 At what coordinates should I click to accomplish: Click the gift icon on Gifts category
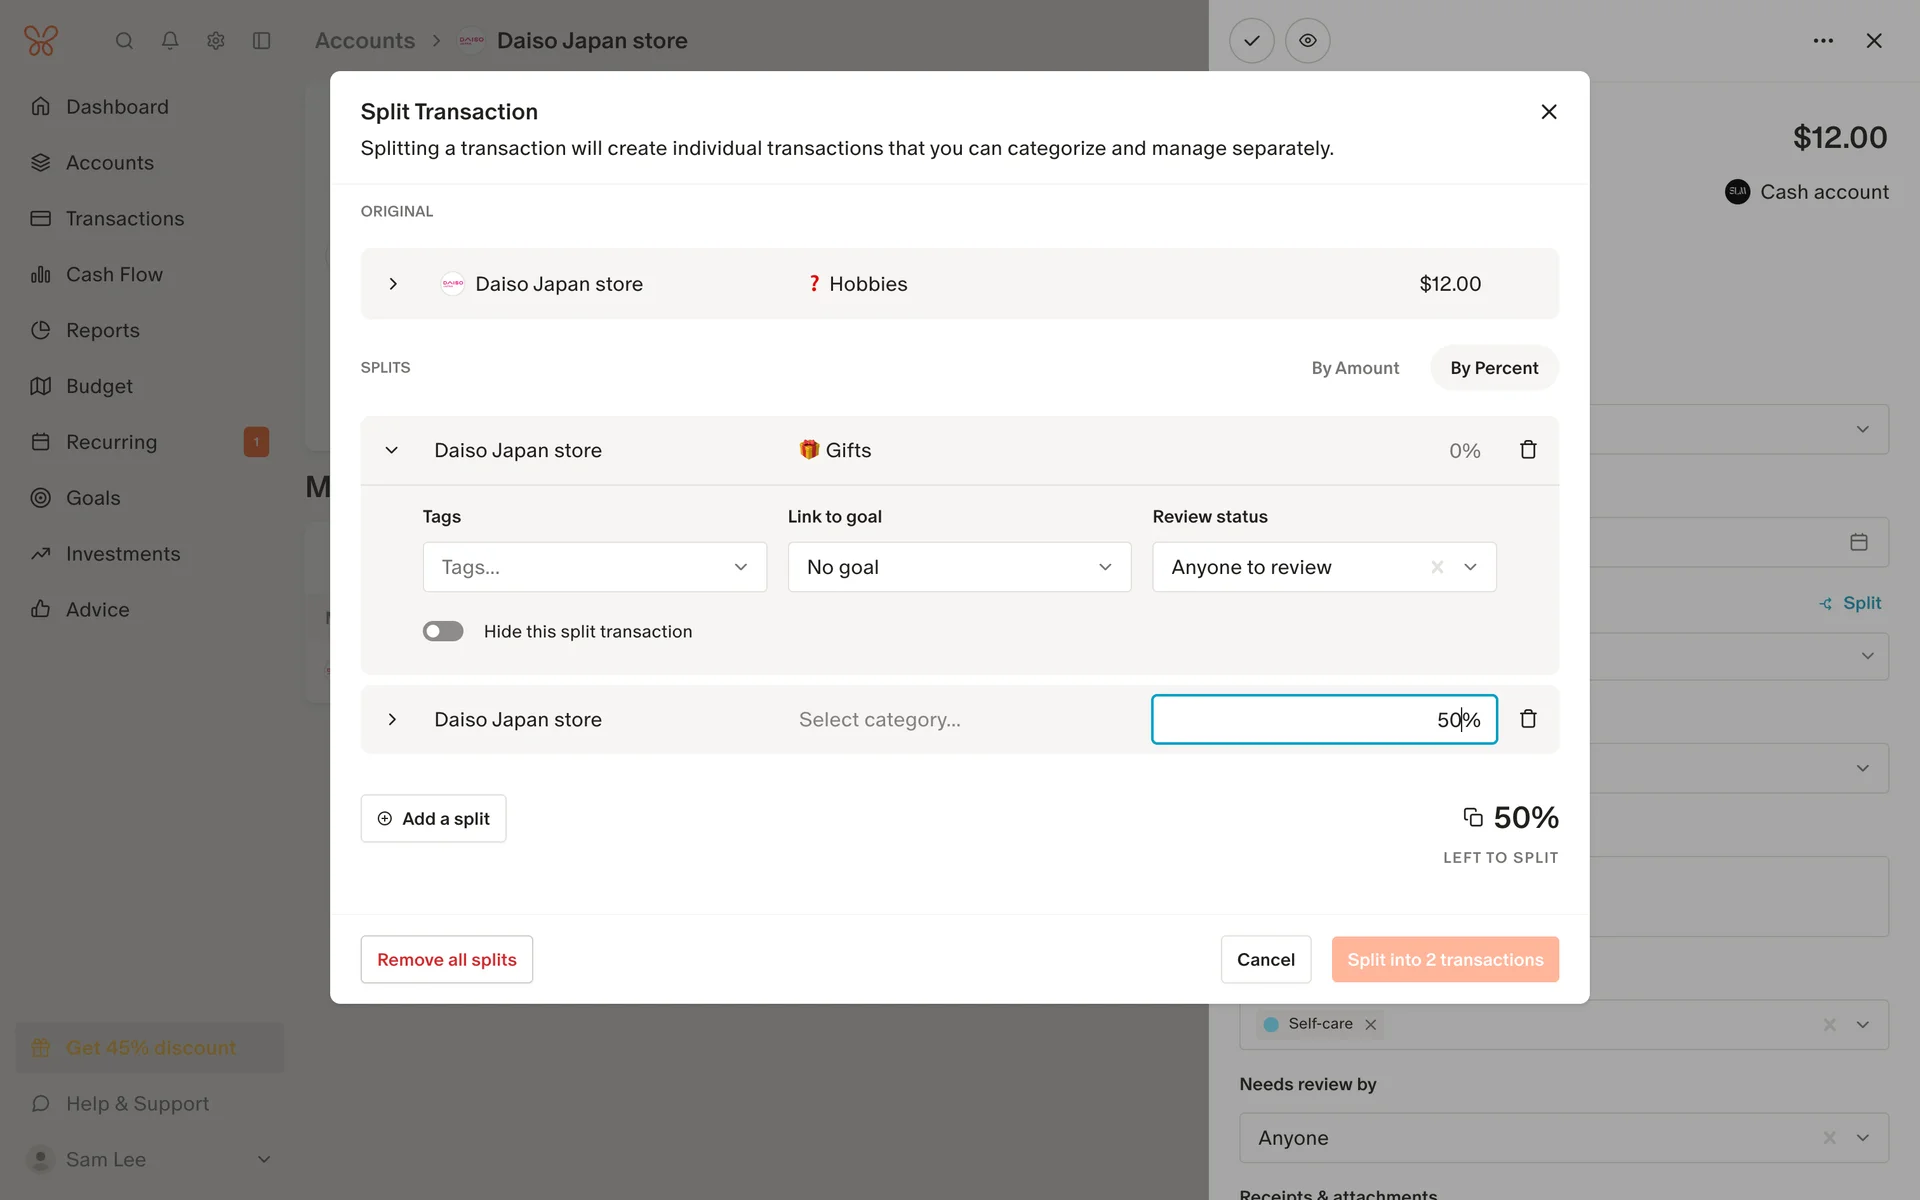coord(809,450)
